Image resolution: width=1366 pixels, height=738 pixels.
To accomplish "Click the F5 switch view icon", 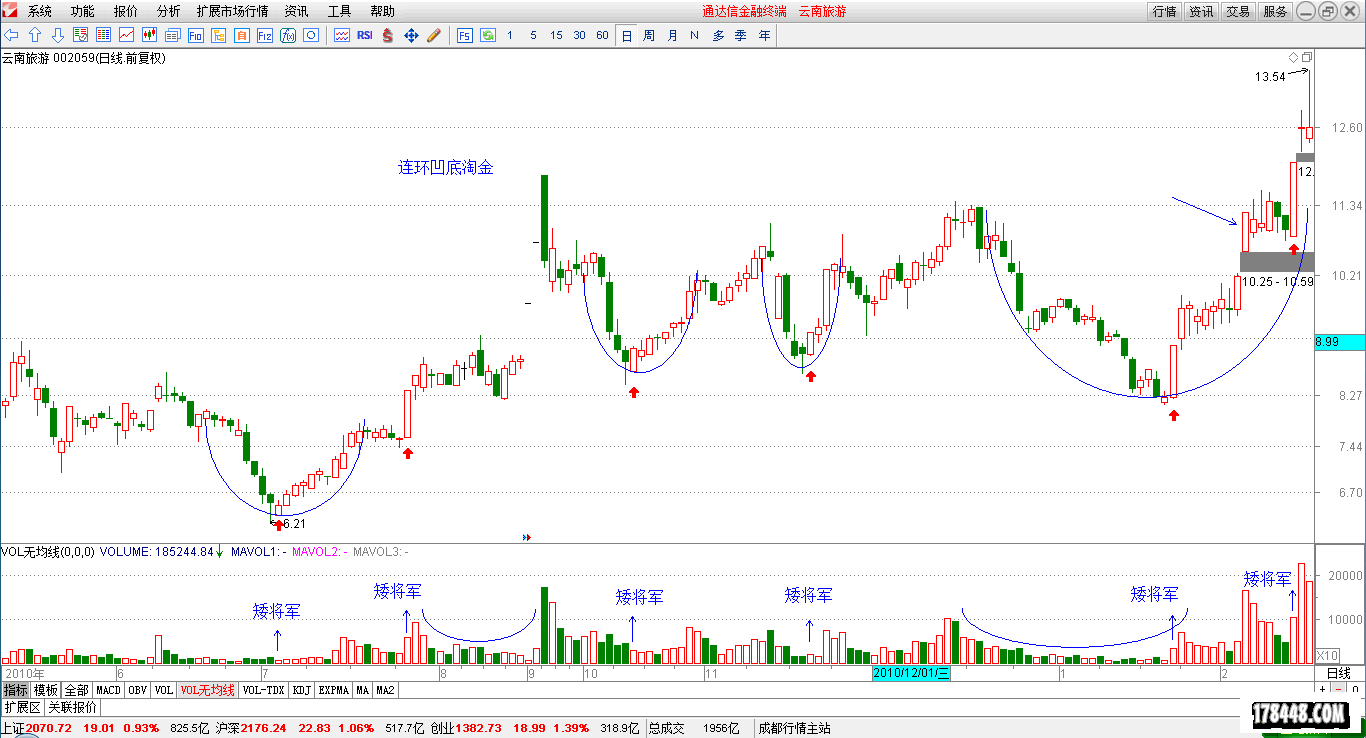I will (x=464, y=35).
